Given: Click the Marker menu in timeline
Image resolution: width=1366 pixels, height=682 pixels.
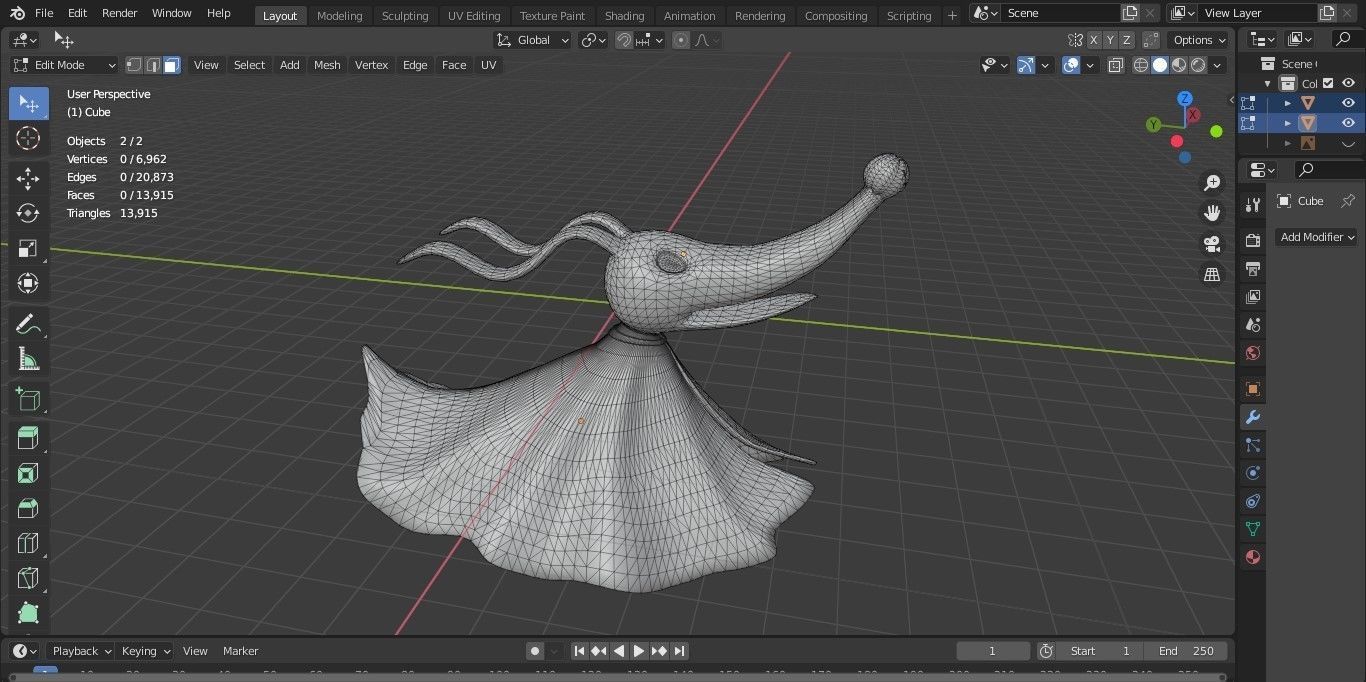Looking at the screenshot, I should click(240, 651).
